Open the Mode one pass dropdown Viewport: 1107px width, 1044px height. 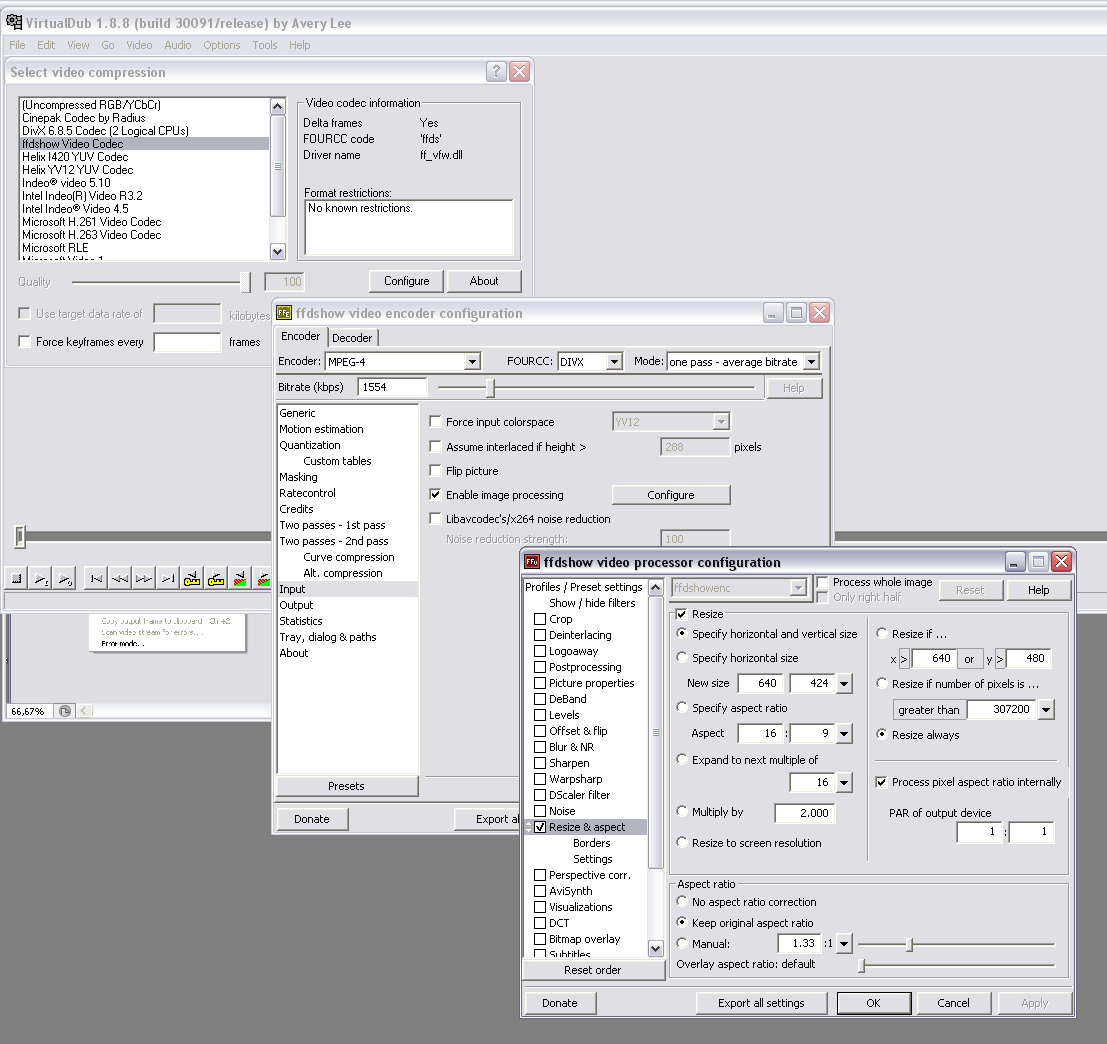point(811,362)
